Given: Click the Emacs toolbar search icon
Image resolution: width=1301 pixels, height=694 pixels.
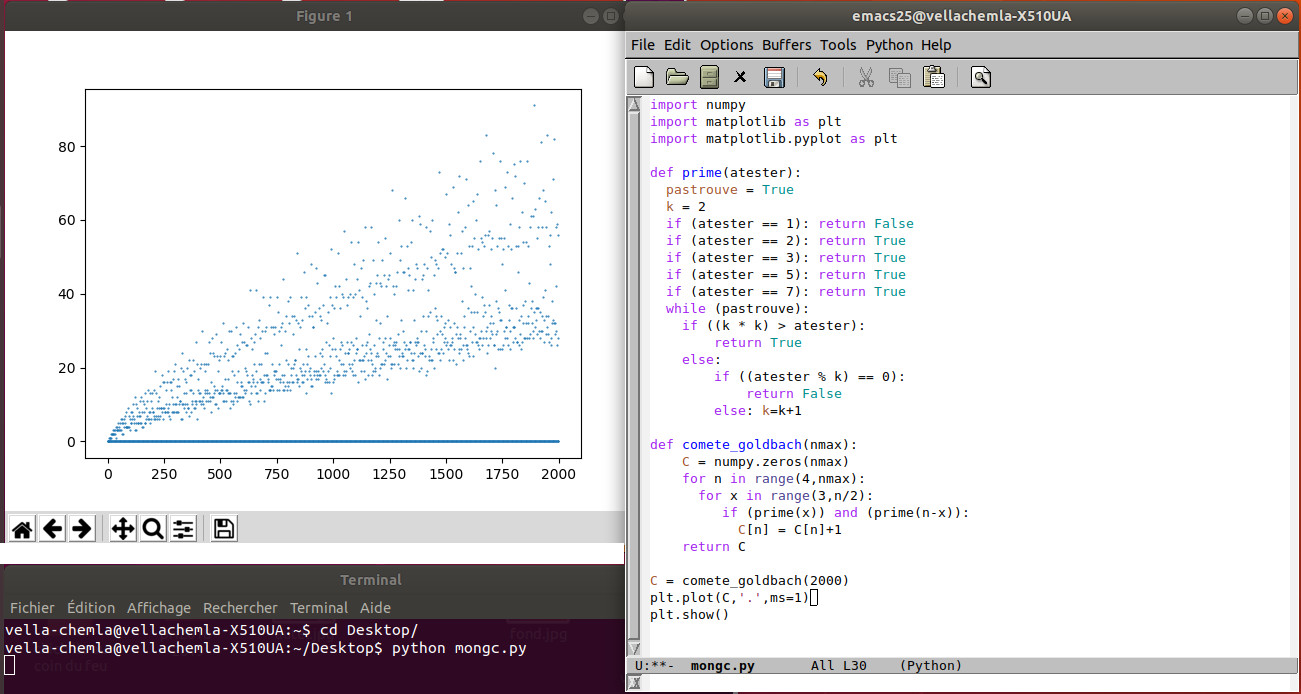Looking at the screenshot, I should pyautogui.click(x=980, y=77).
